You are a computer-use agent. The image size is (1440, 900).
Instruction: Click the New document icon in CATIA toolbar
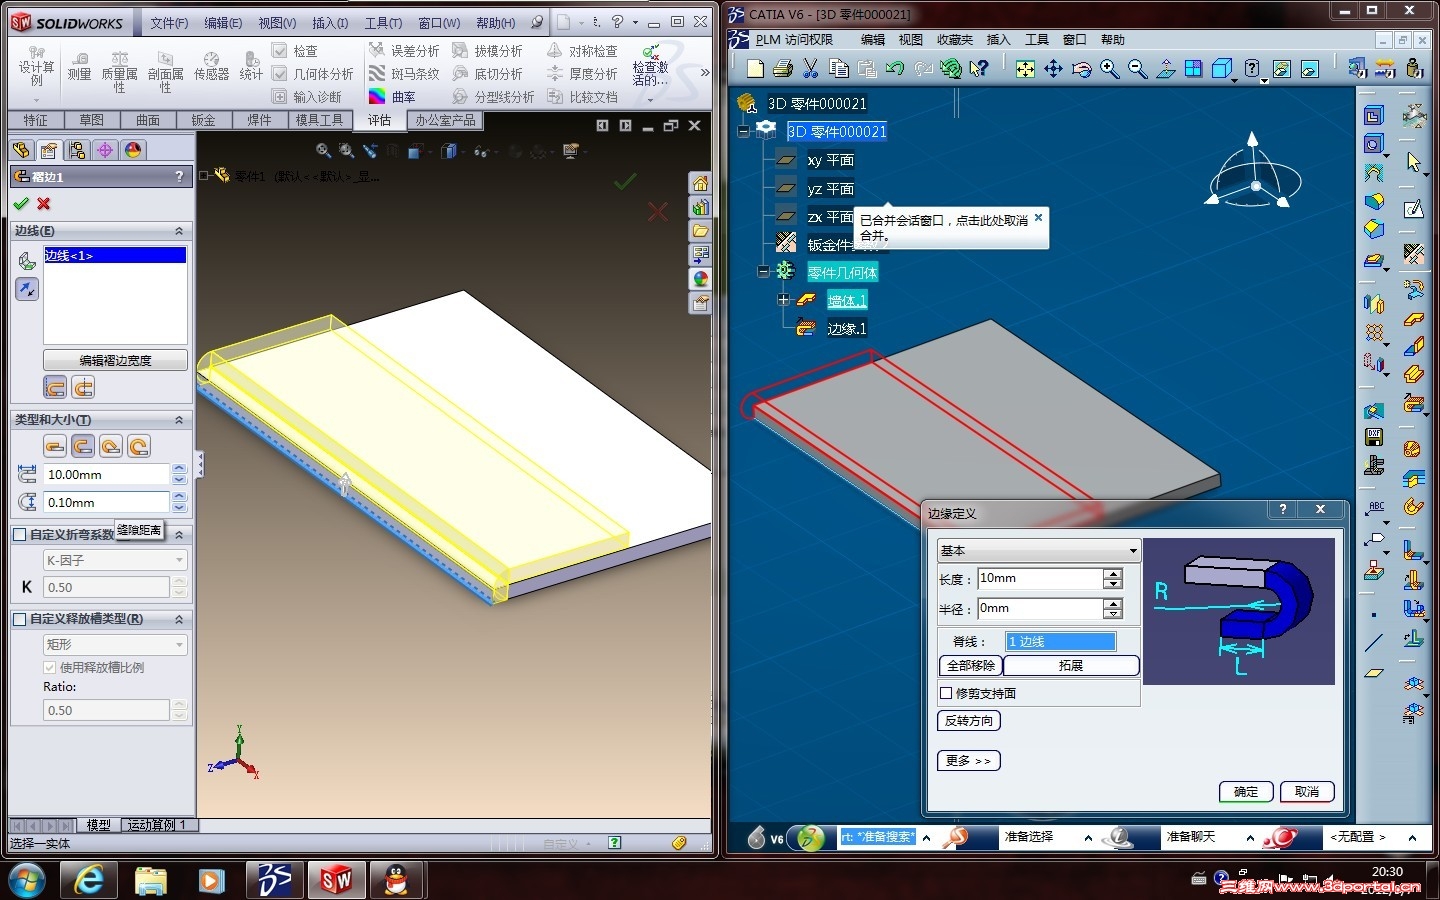(x=755, y=68)
